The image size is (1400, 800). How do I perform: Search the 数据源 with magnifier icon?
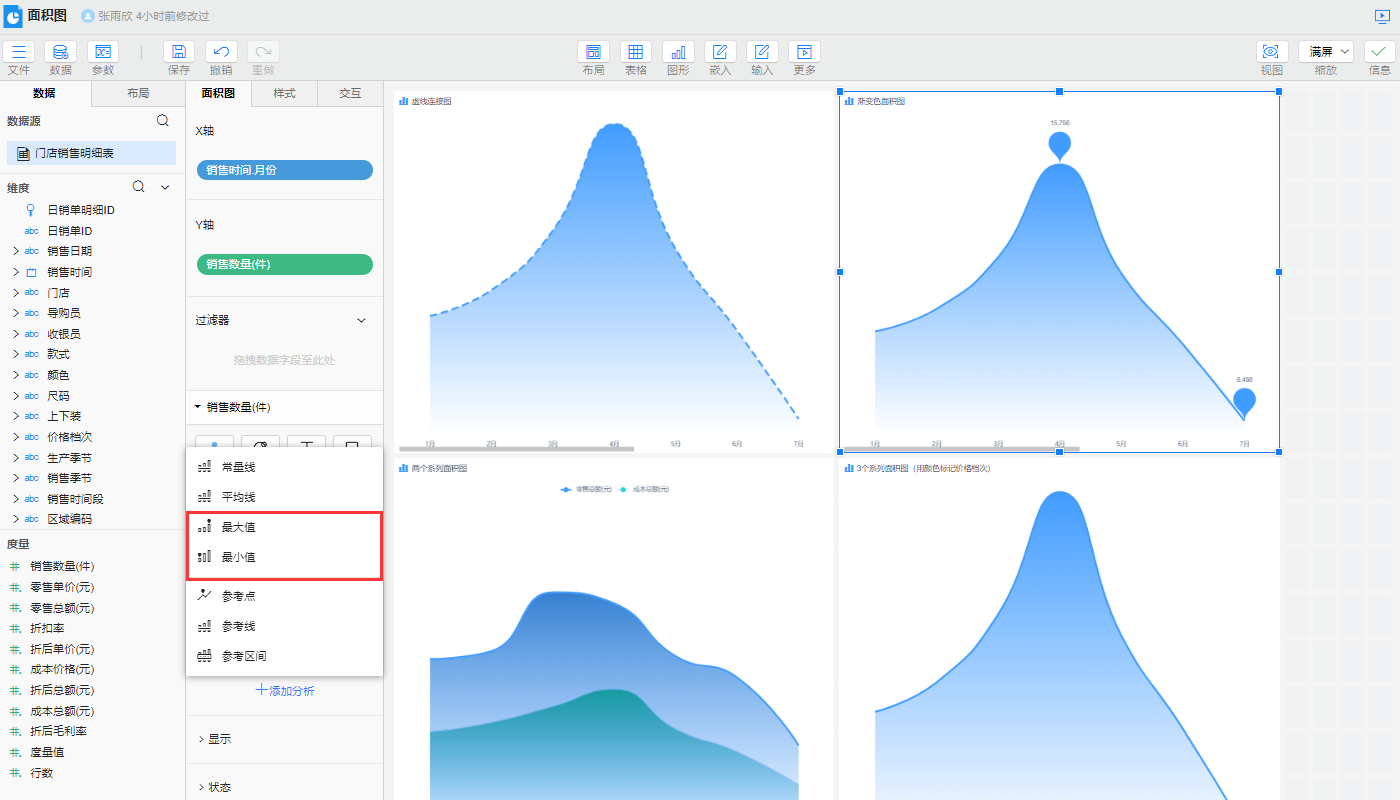163,121
